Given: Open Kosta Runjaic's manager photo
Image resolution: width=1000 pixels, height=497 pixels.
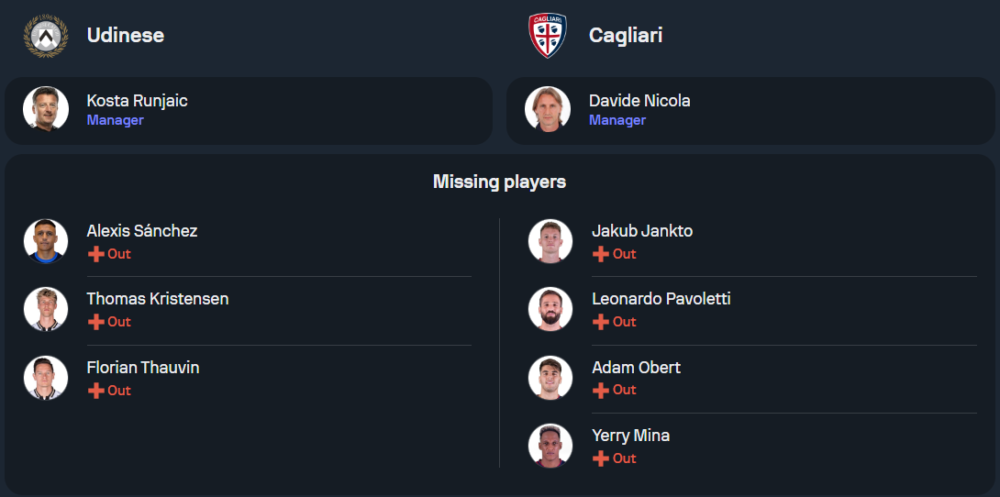Looking at the screenshot, I should click(x=46, y=109).
